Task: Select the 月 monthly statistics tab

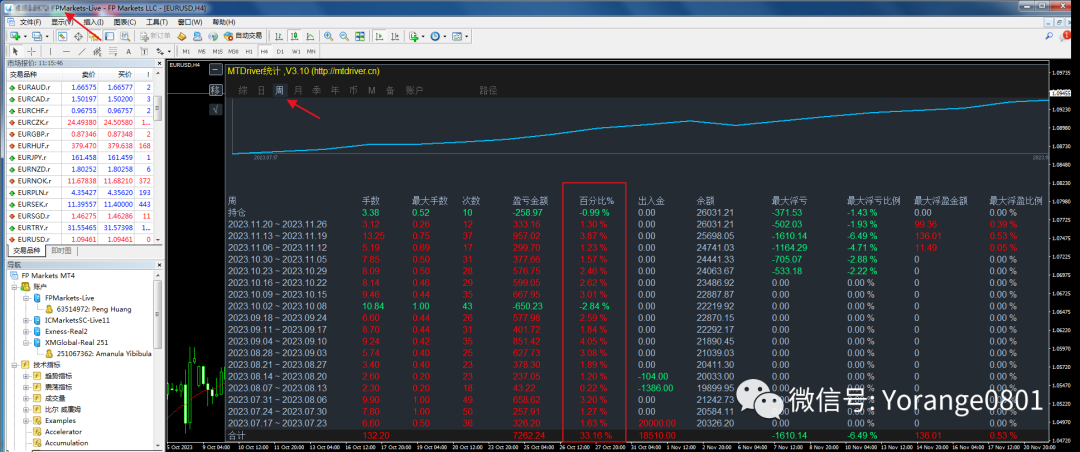Action: 298,90
